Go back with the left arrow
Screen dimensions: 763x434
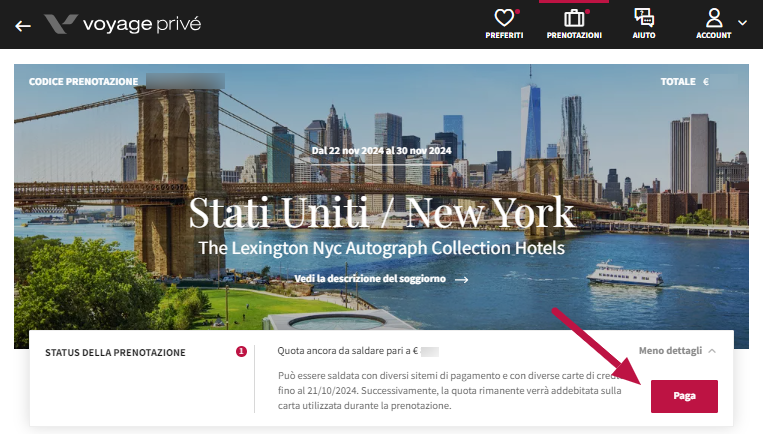click(x=23, y=26)
